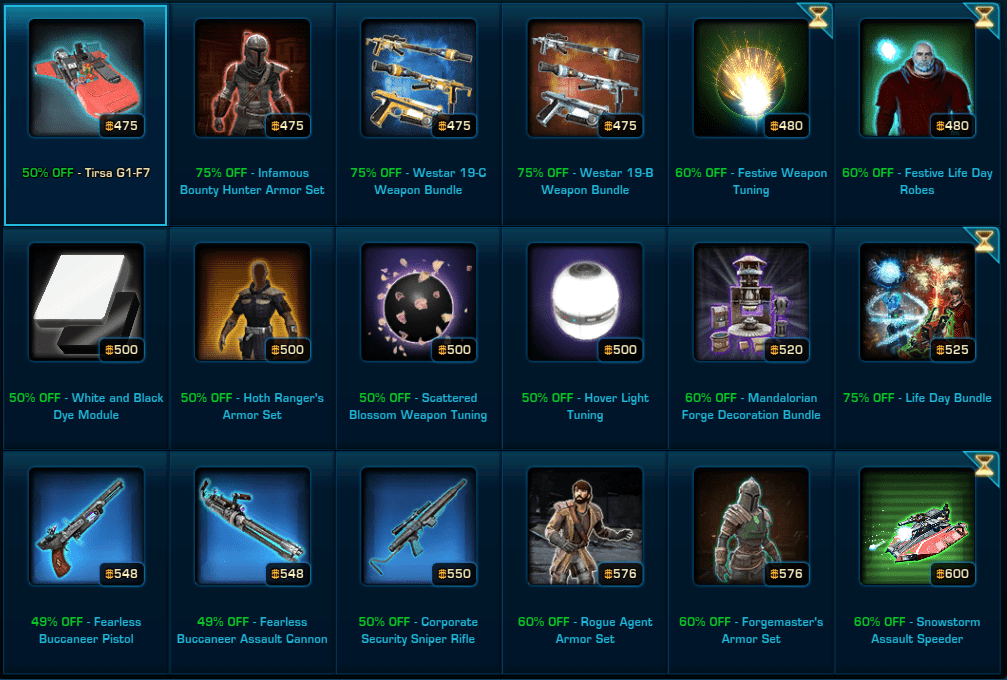View the Mandalorian Forge Decoration Bundle thumbnail
Screen dimensions: 1007x680
[751, 302]
